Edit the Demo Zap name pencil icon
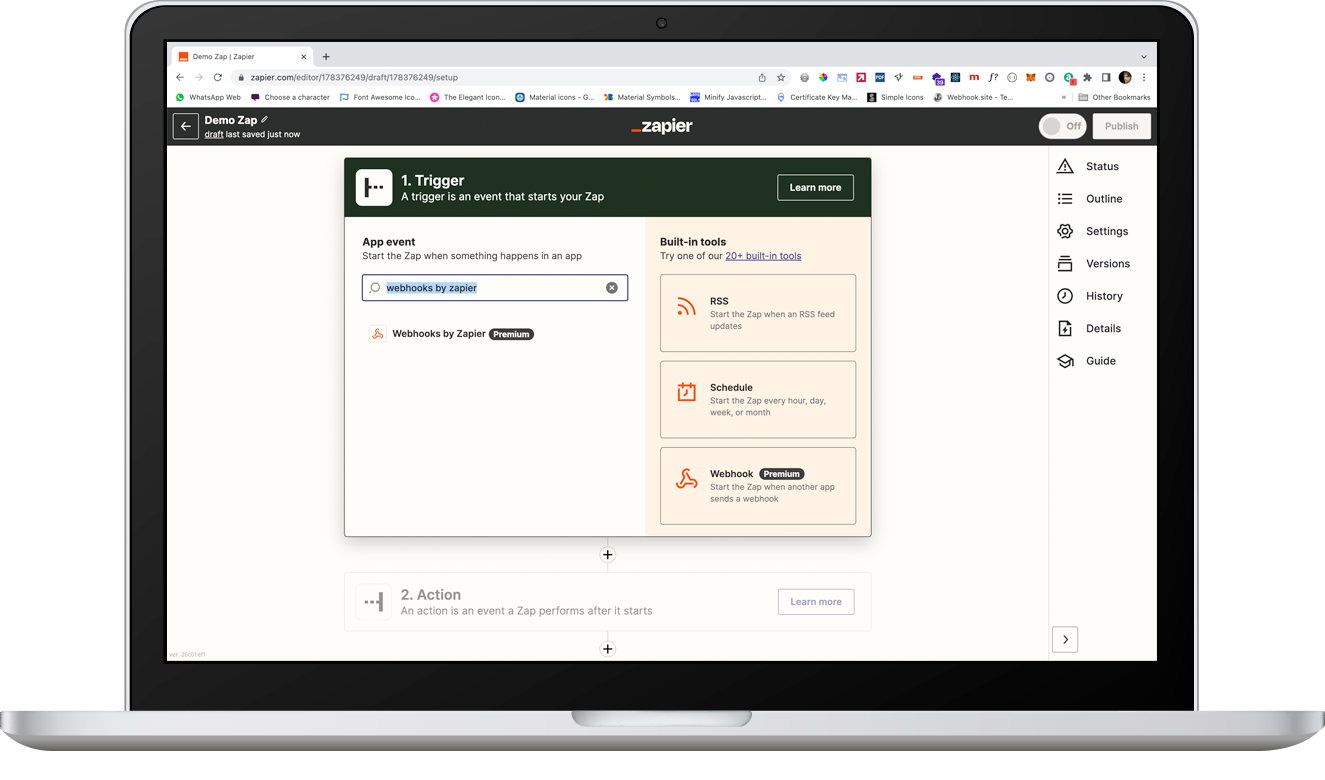This screenshot has width=1325, height=780. (x=265, y=120)
